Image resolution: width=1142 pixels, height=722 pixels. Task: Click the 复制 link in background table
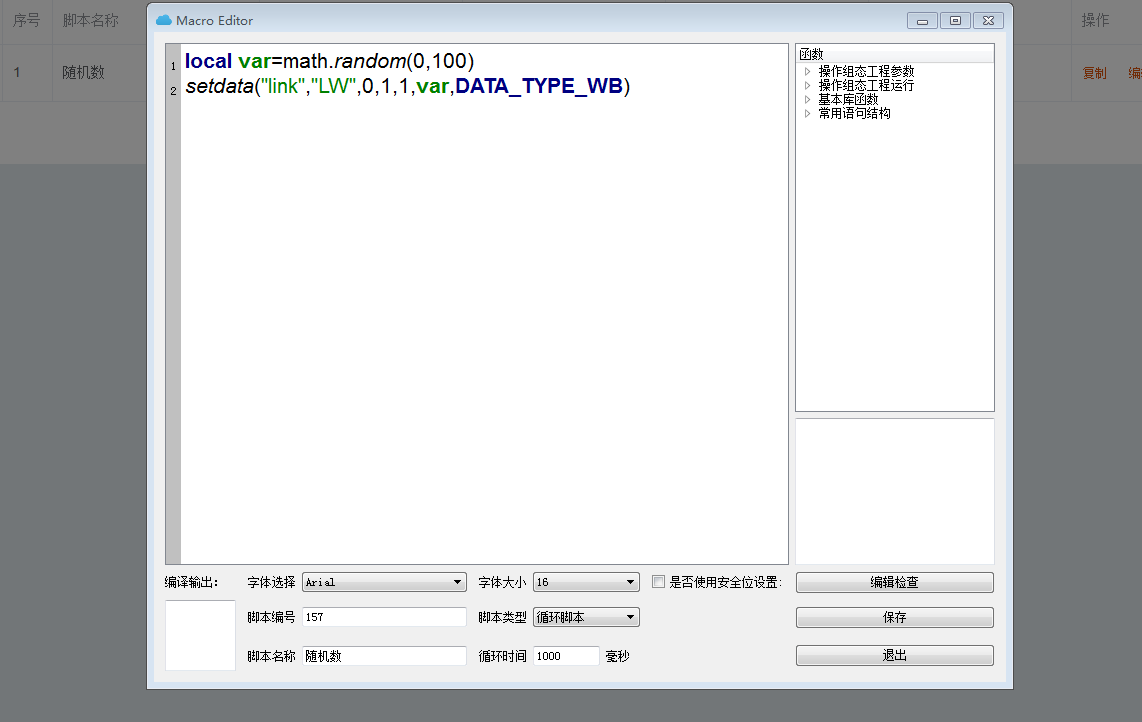pyautogui.click(x=1094, y=73)
